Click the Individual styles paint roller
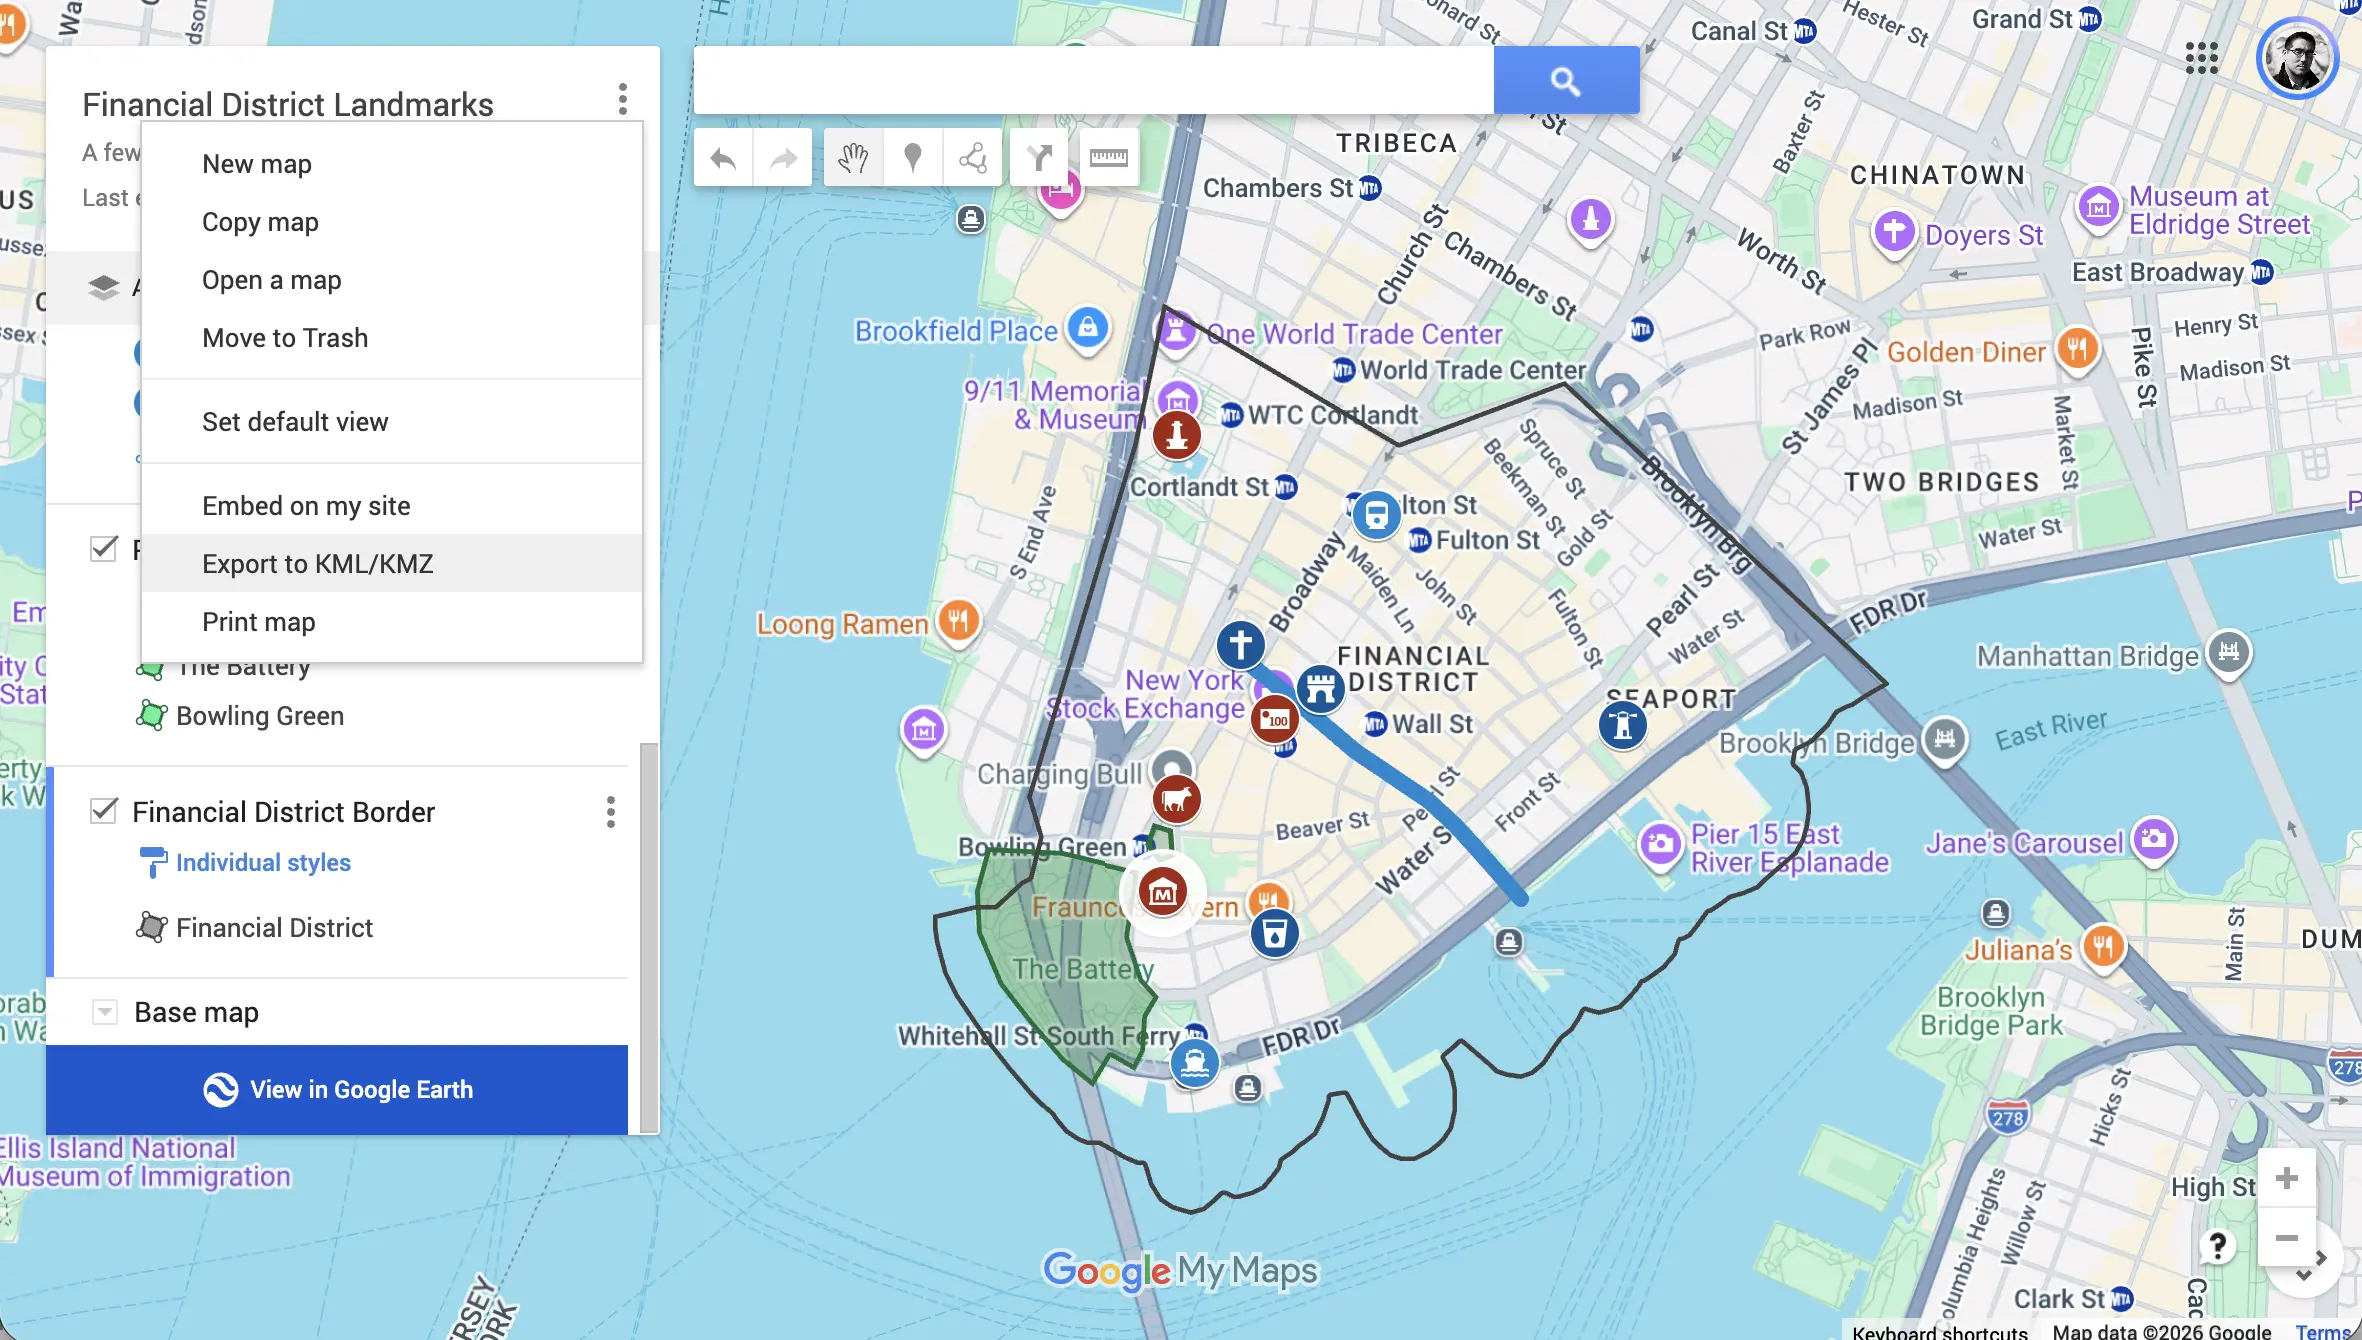This screenshot has width=2362, height=1340. 152,862
